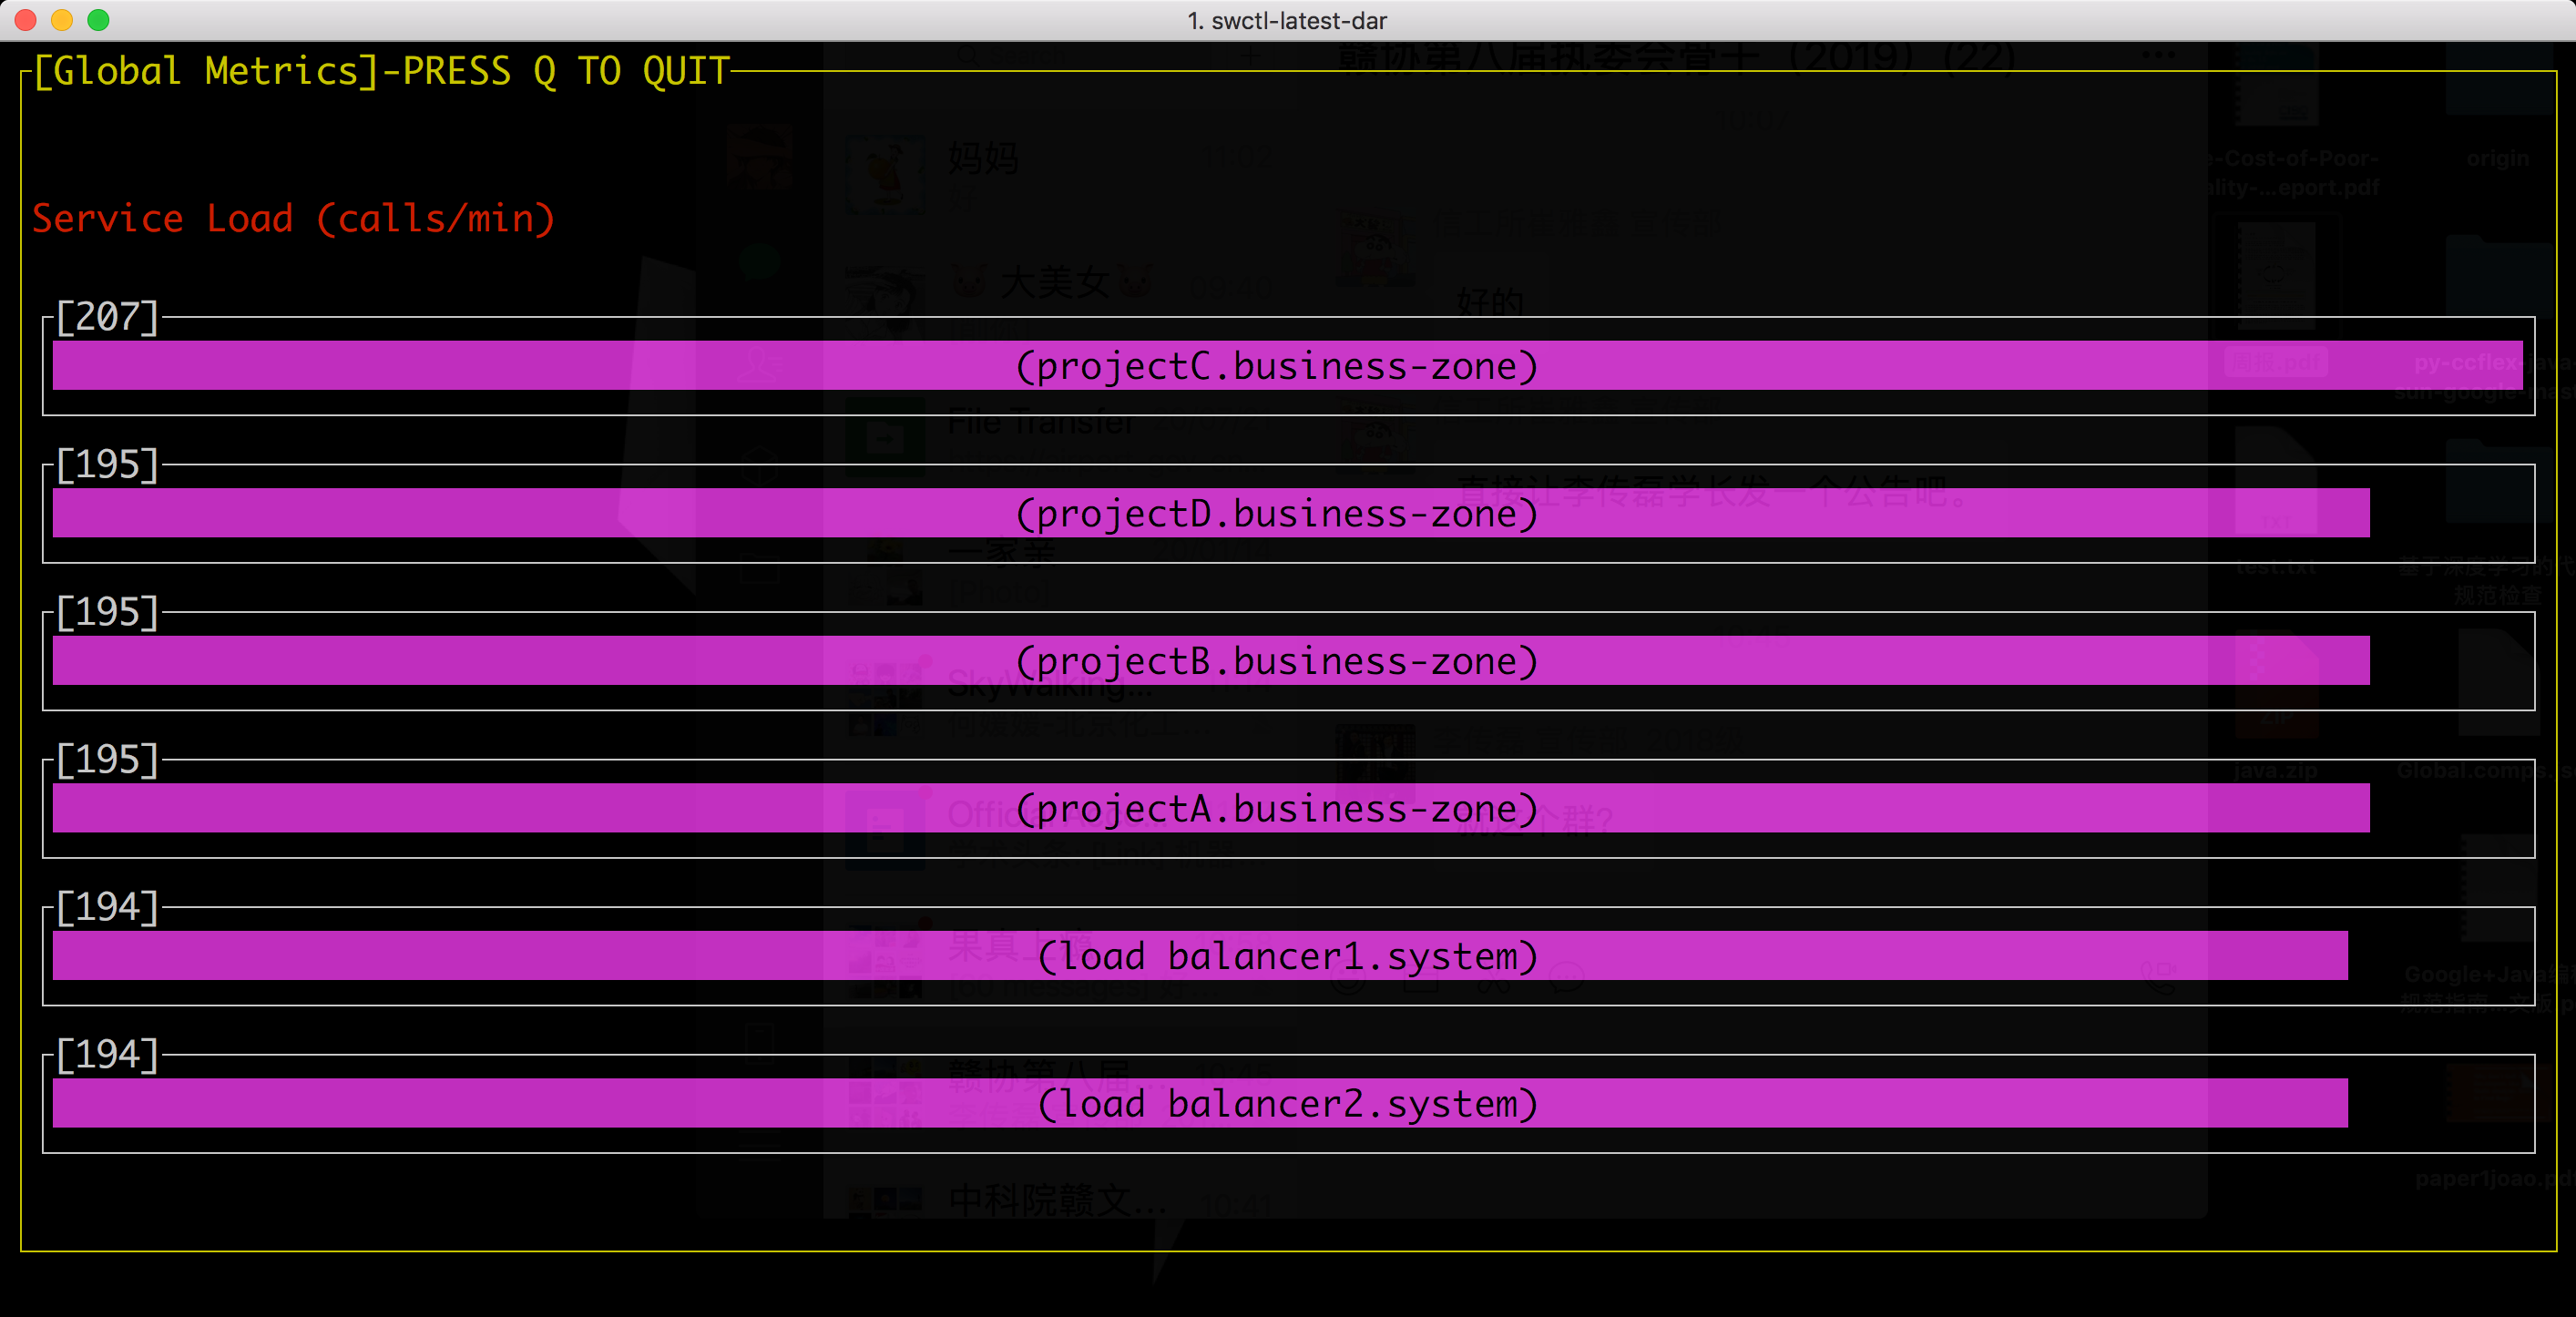Click the load balancer2.system bar label
This screenshot has width=2576, height=1317.
tap(1287, 1103)
